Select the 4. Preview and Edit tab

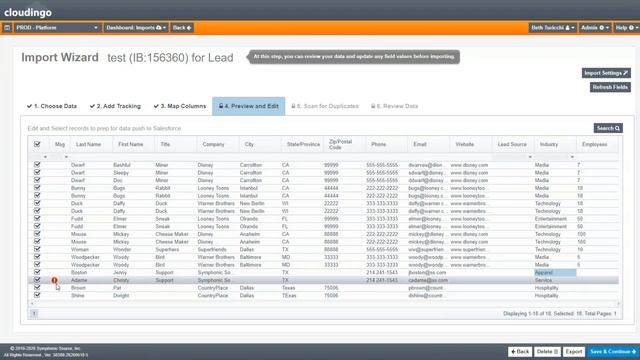(x=249, y=106)
